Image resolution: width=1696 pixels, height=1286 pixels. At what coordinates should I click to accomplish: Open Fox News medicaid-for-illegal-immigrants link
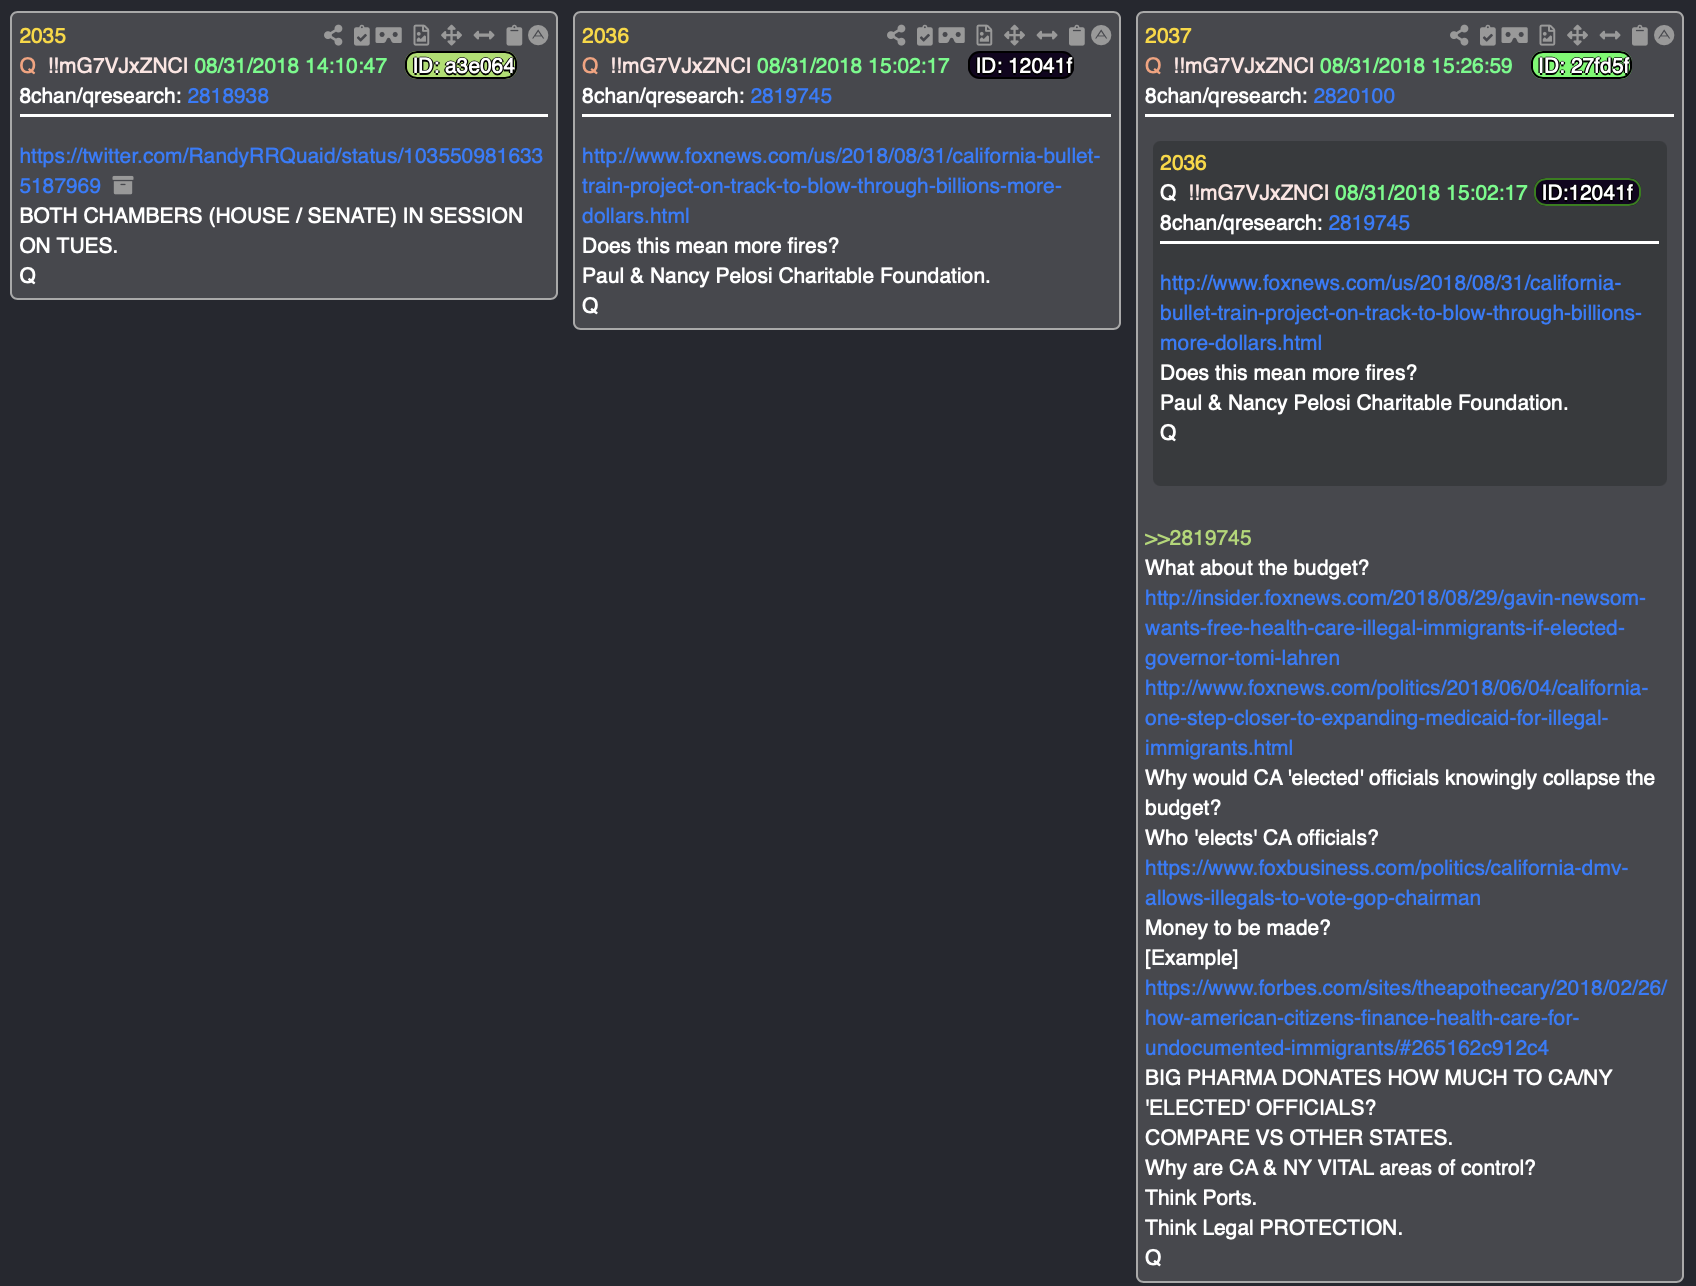pos(1396,718)
